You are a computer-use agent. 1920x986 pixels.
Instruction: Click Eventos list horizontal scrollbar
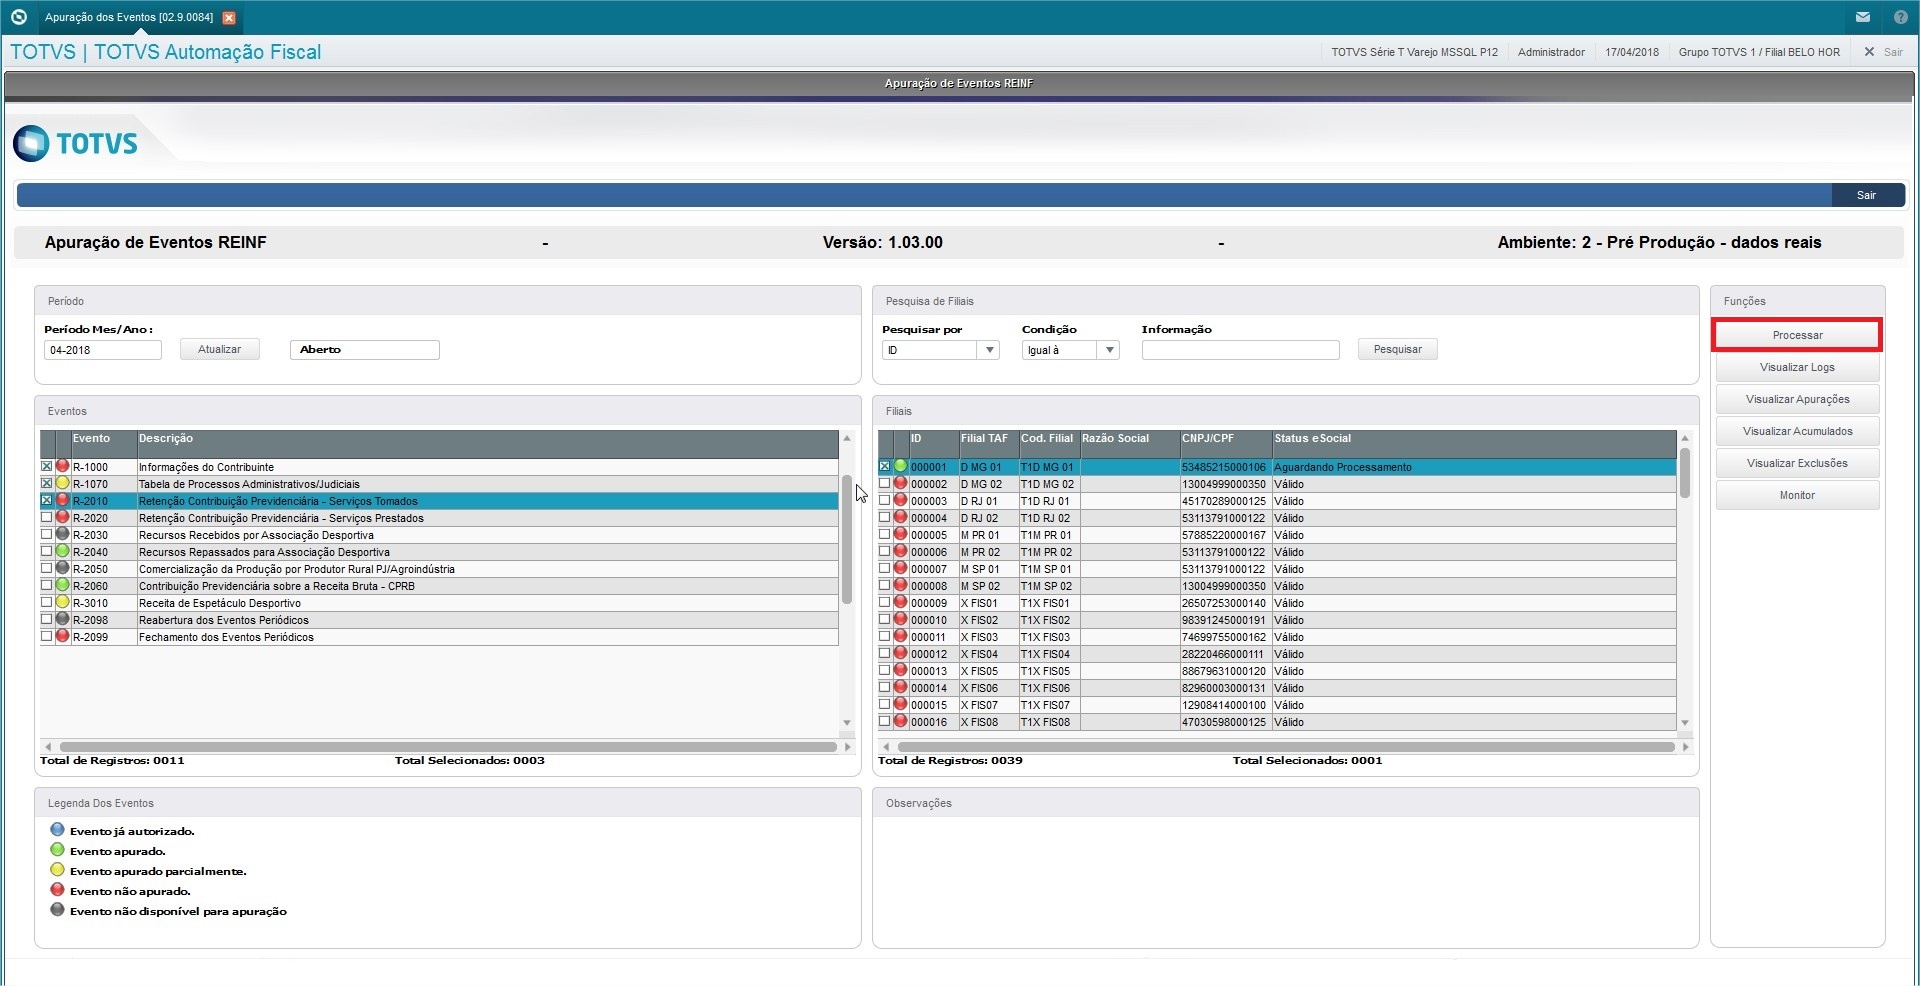tap(448, 747)
